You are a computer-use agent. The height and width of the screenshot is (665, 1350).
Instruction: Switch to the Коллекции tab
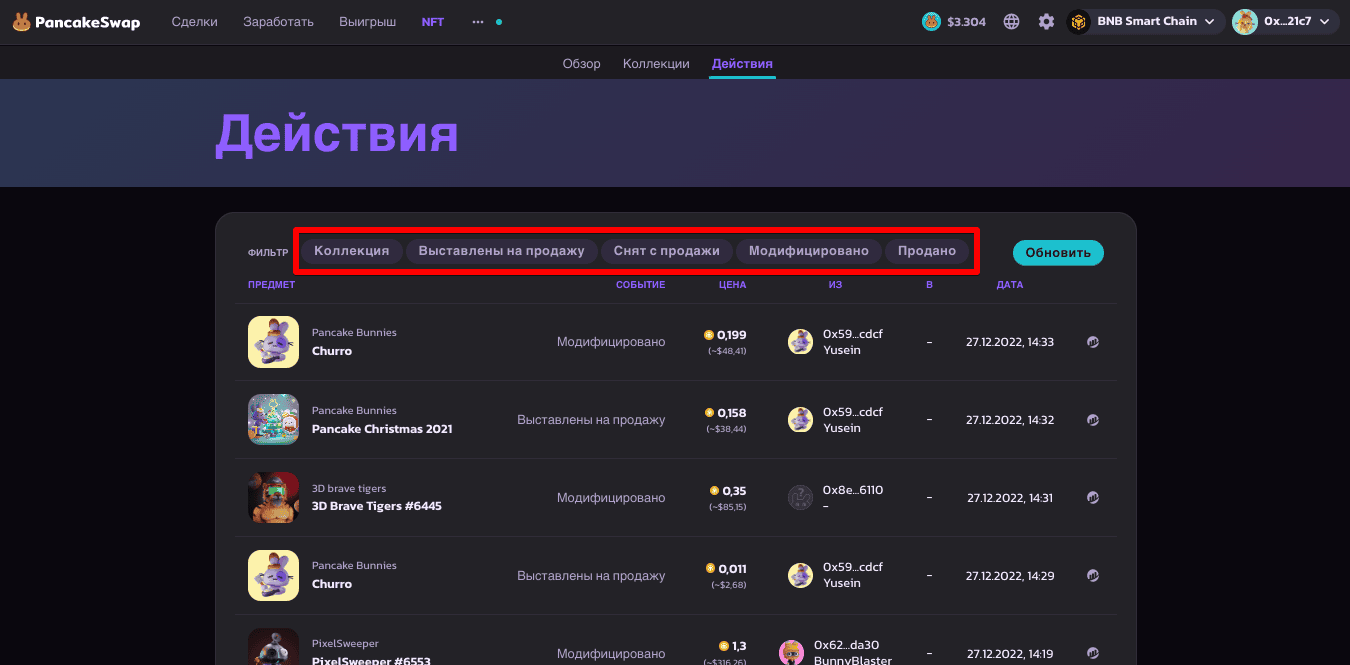pos(656,63)
